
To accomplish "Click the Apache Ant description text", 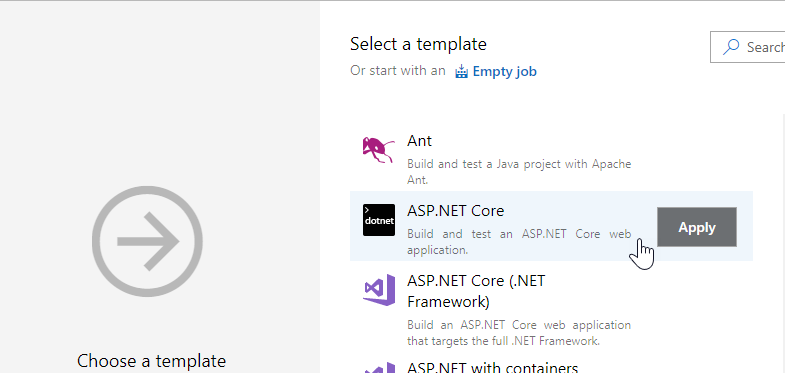I will pos(519,171).
